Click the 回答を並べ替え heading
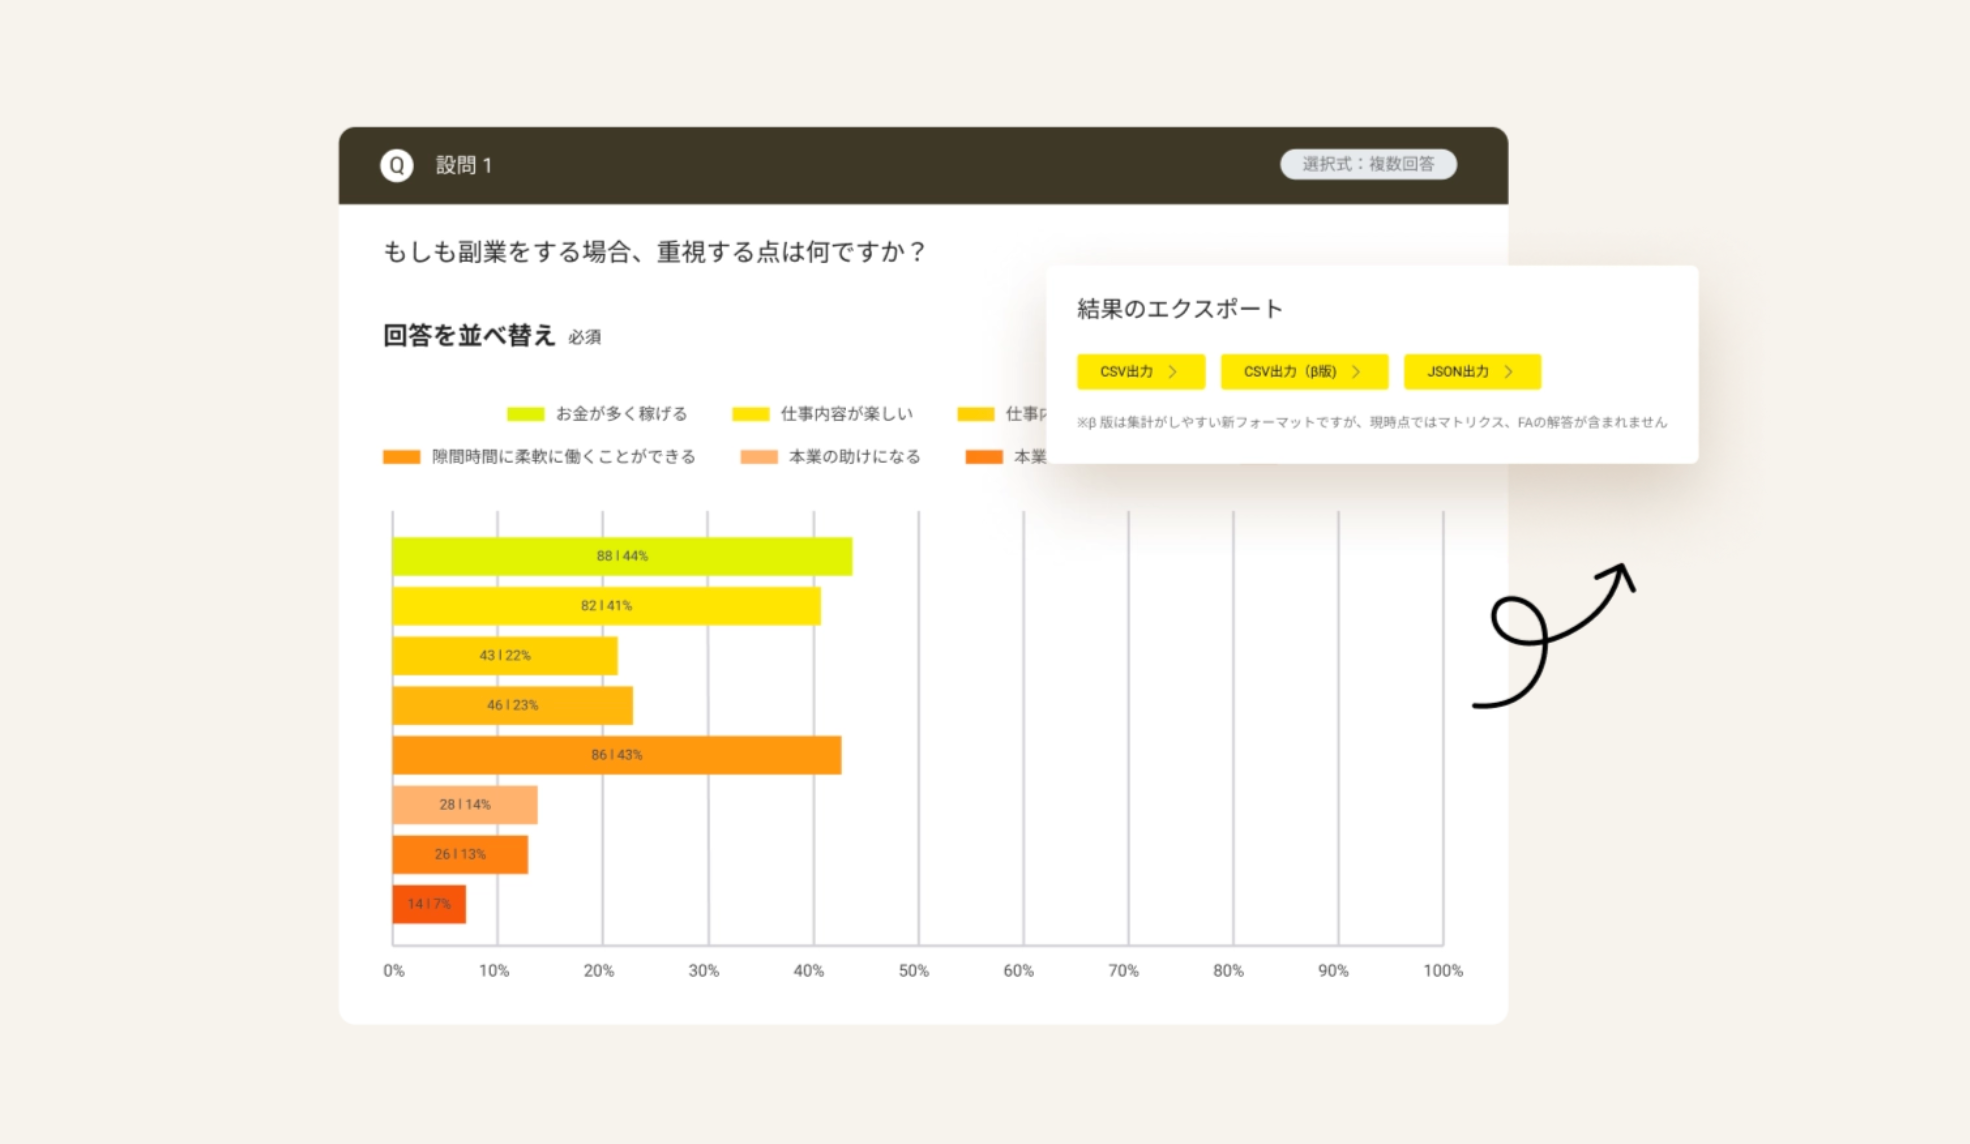This screenshot has height=1144, width=1970. [x=469, y=336]
